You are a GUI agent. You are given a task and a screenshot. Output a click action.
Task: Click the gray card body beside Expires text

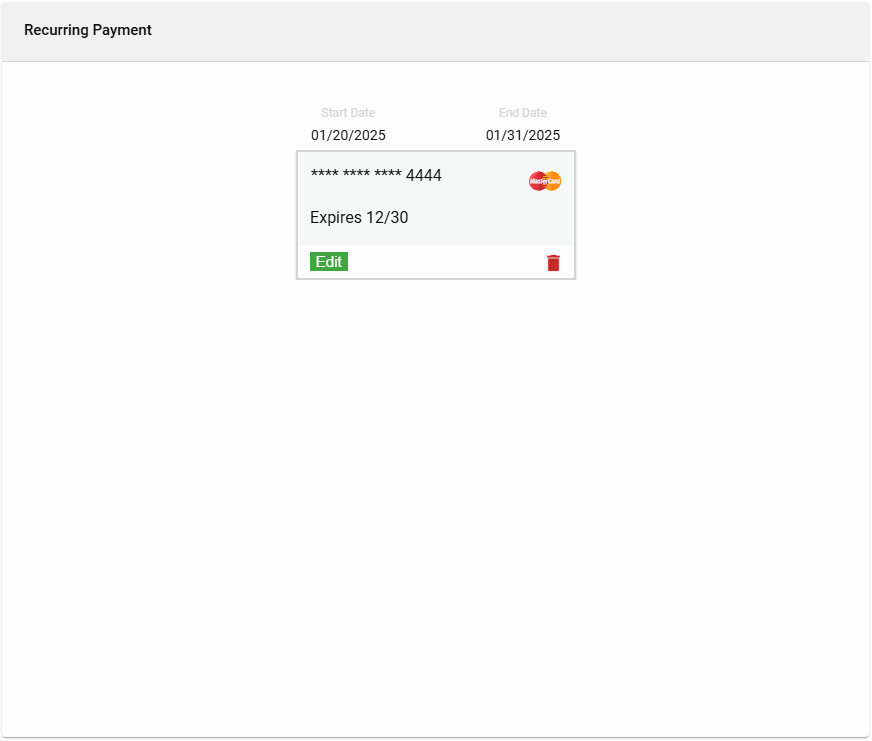coord(490,218)
